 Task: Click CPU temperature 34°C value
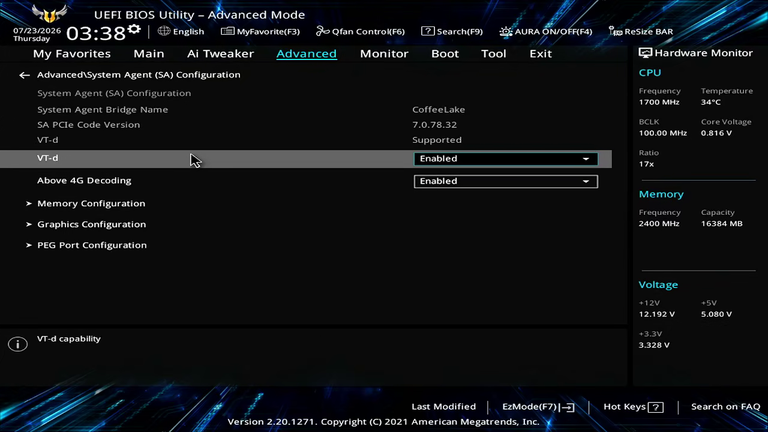pyautogui.click(x=711, y=102)
